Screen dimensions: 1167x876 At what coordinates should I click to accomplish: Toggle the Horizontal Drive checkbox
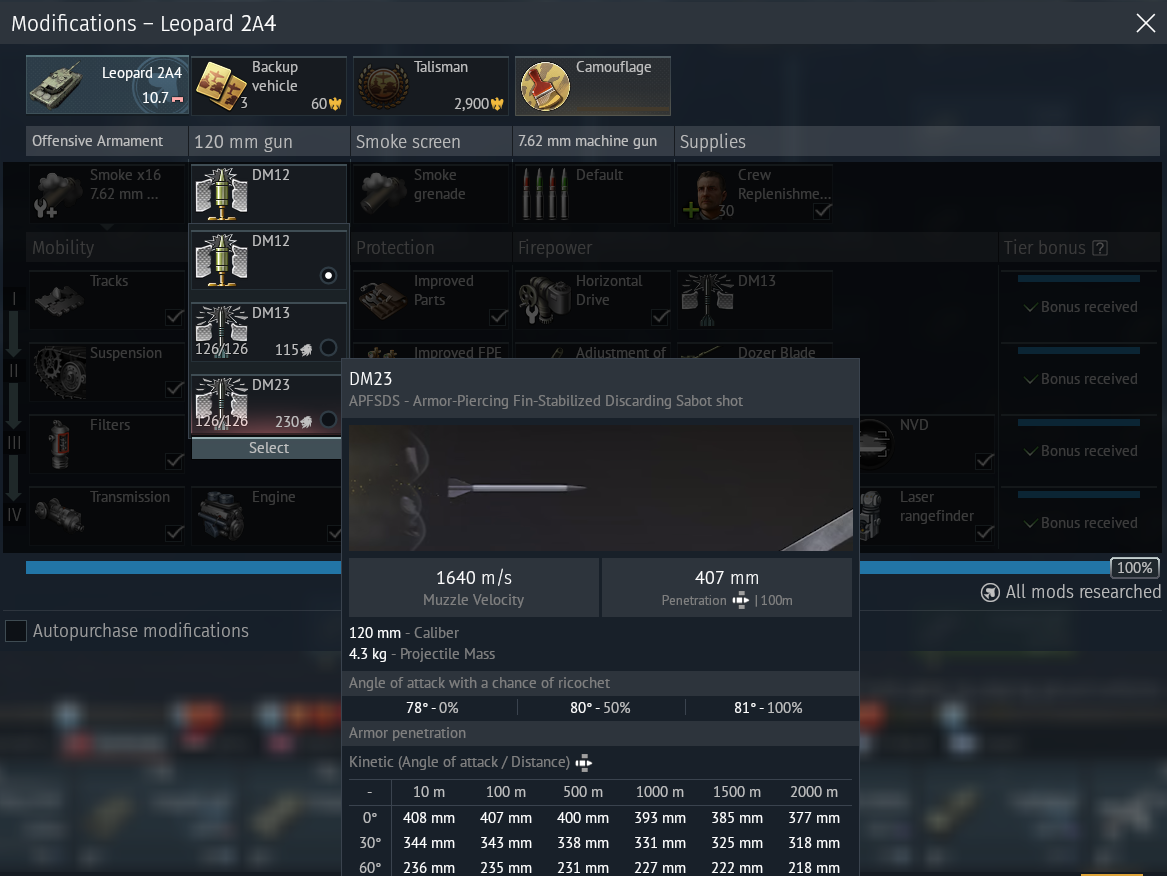click(x=660, y=317)
